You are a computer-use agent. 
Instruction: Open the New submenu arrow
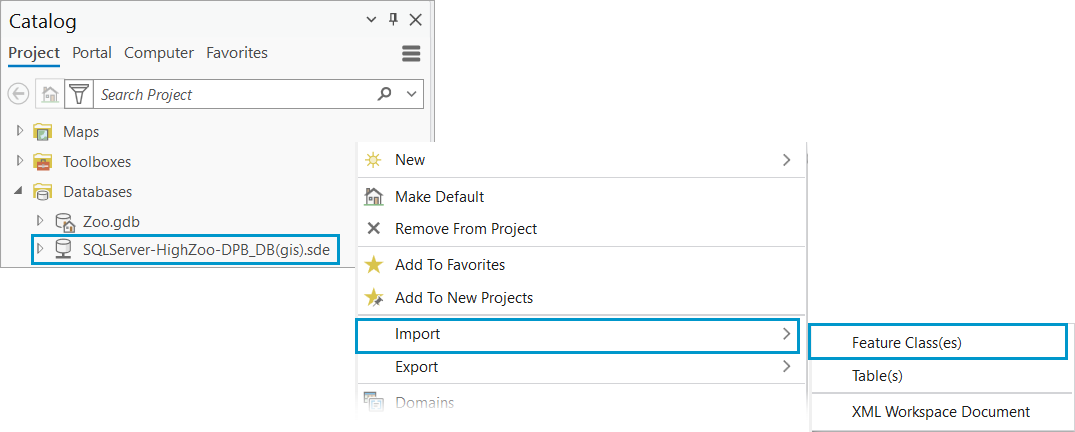point(786,160)
